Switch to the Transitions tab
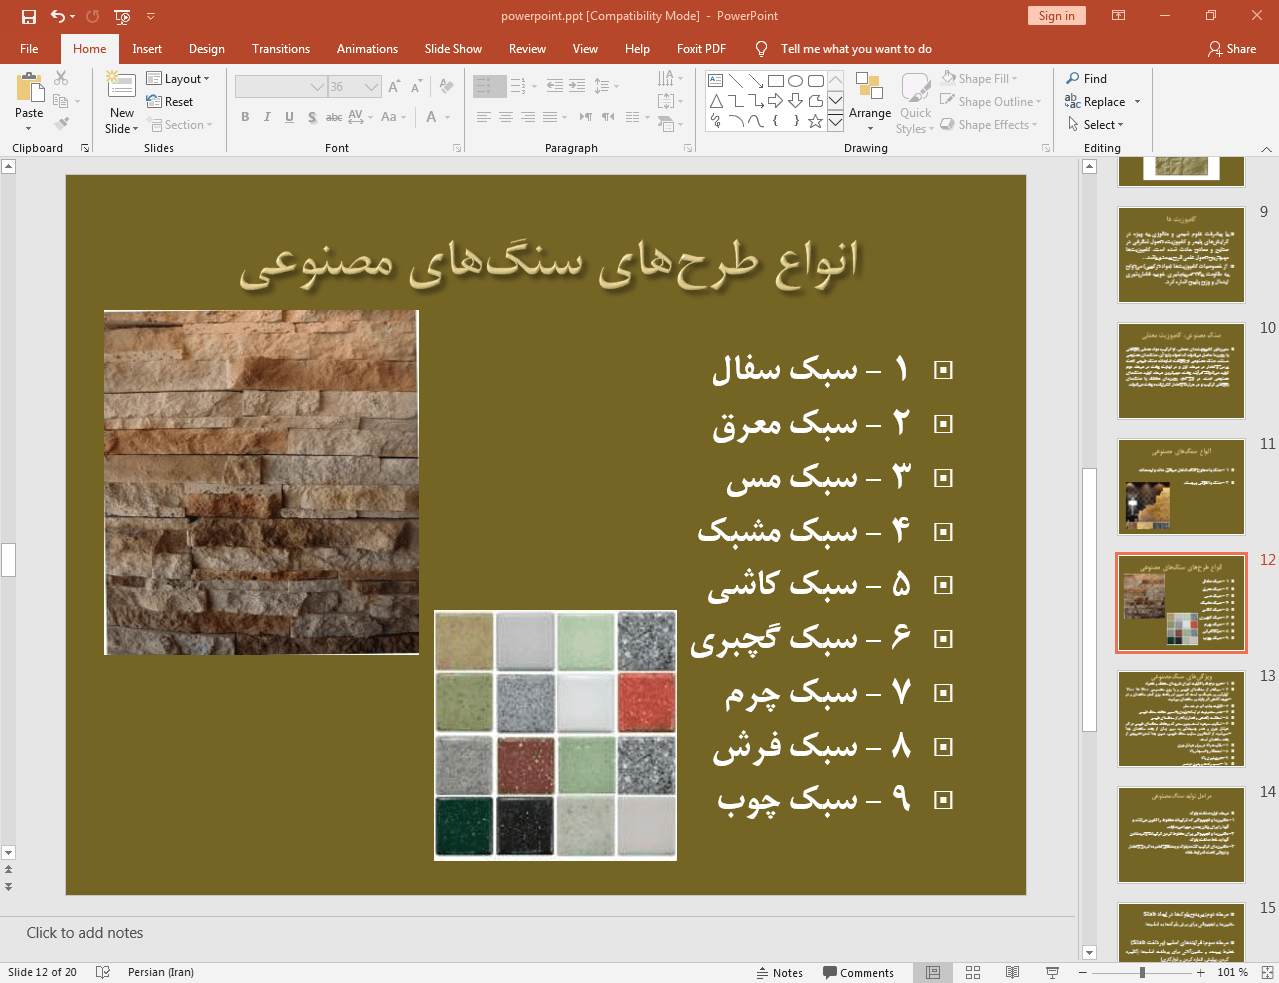 (281, 49)
